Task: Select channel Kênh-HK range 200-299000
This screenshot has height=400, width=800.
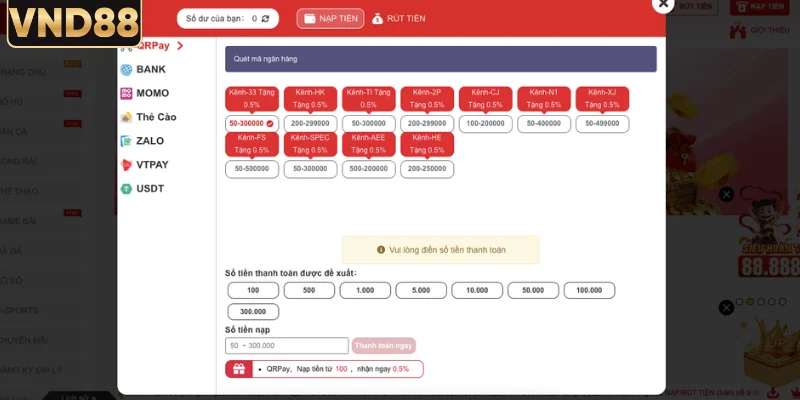Action: (x=310, y=123)
